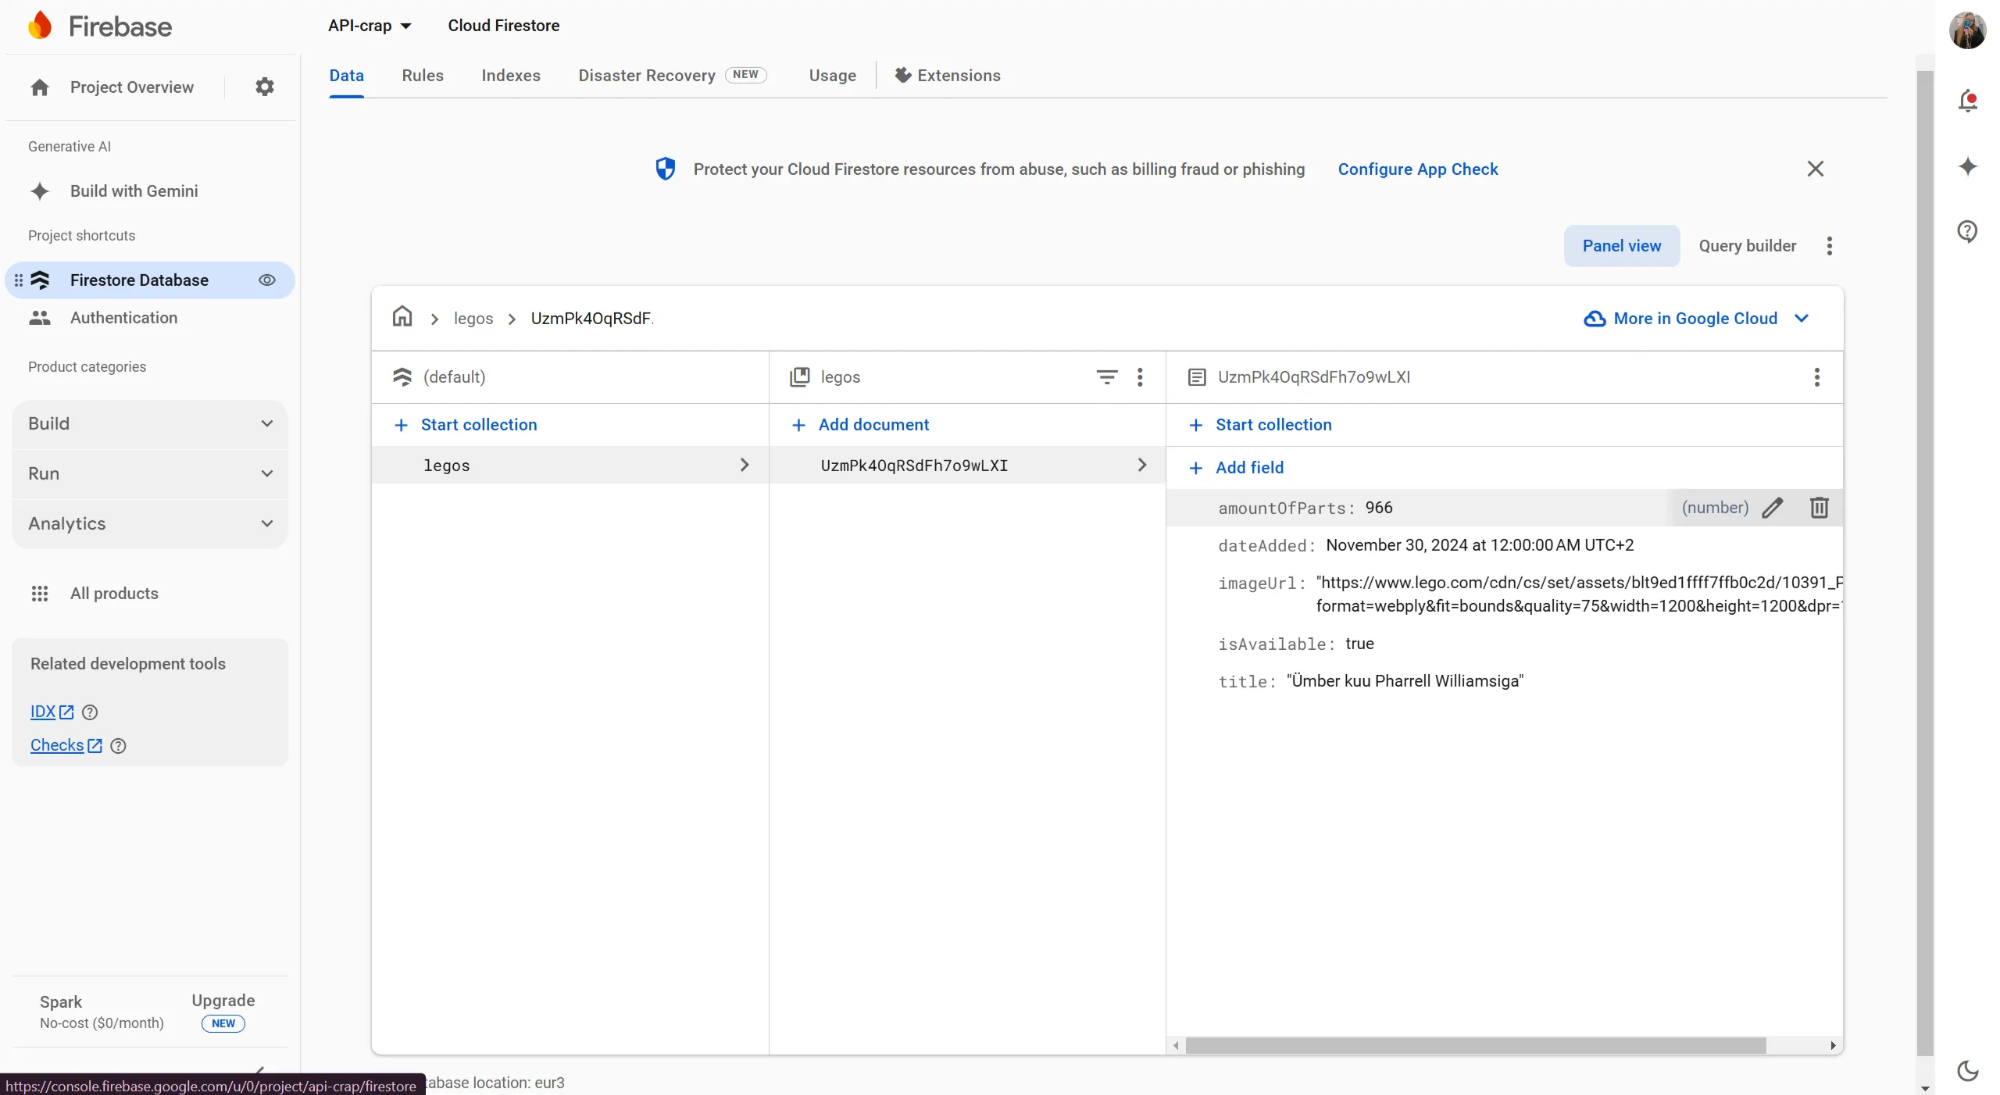Open the API-crap project dropdown
Image resolution: width=2000 pixels, height=1095 pixels.
click(x=369, y=26)
